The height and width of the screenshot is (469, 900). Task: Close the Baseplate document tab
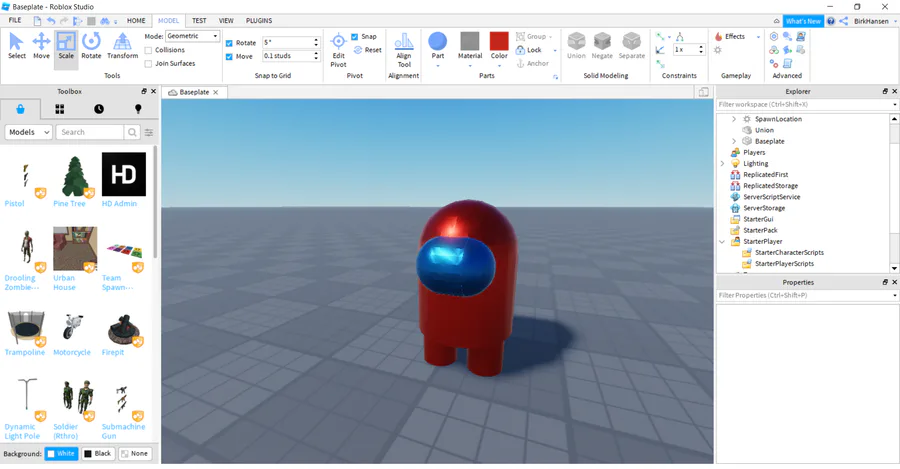(216, 92)
